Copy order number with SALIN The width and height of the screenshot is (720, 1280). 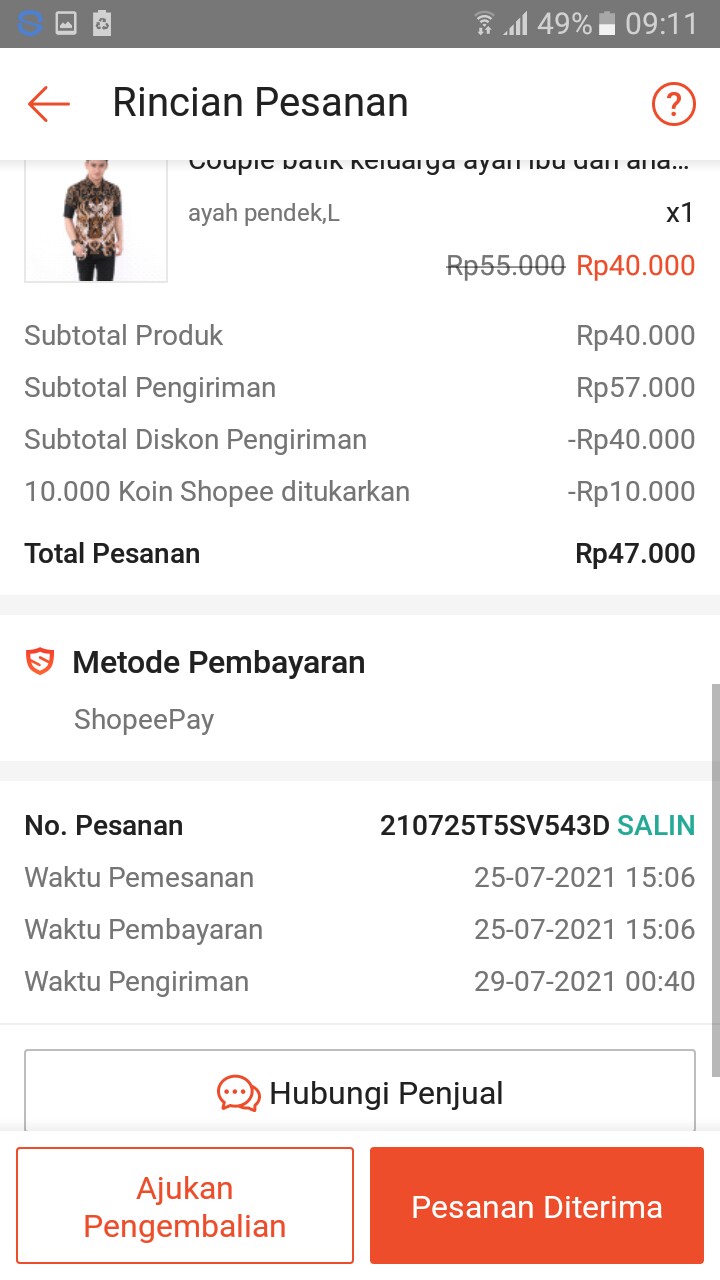coord(656,825)
